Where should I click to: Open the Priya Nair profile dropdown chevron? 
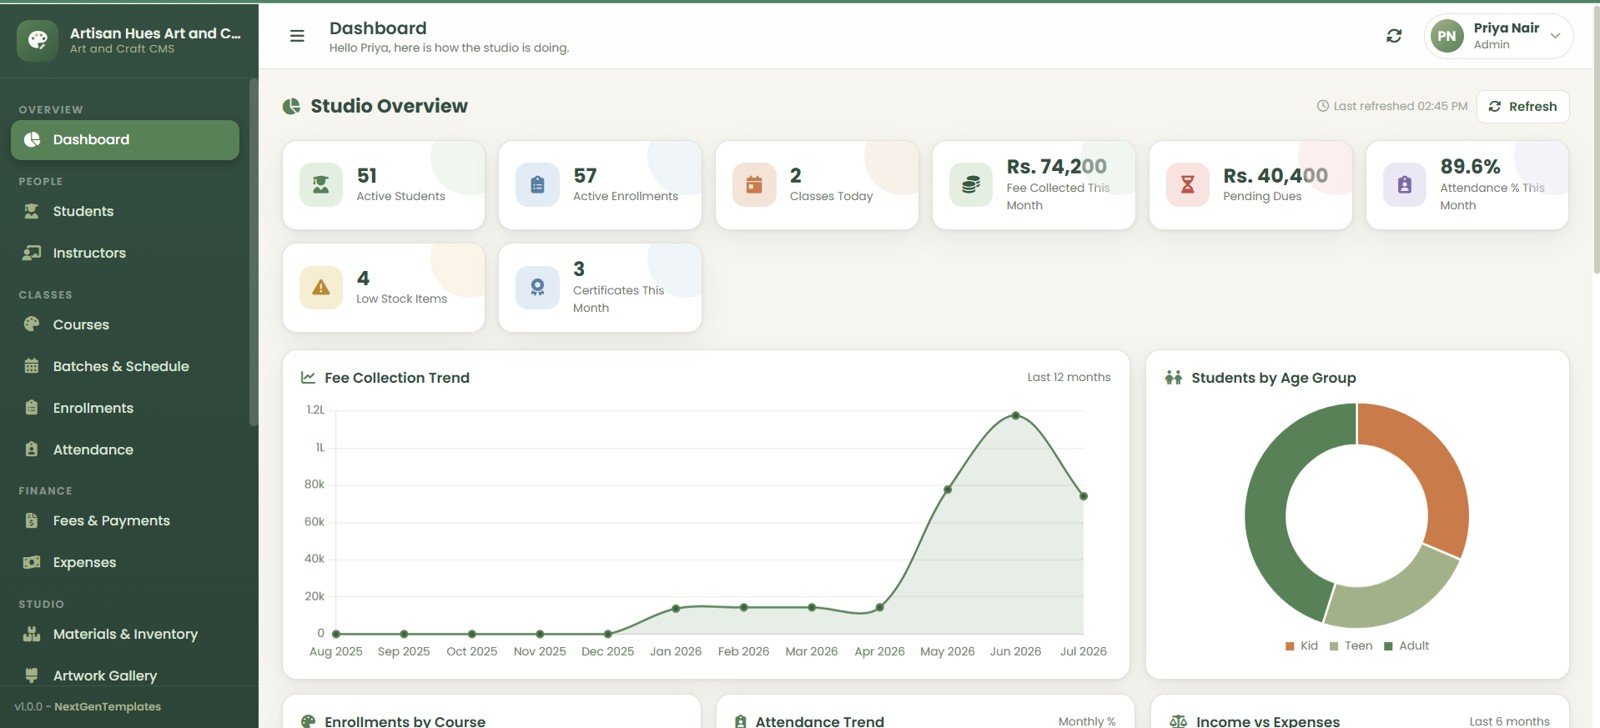click(1555, 36)
